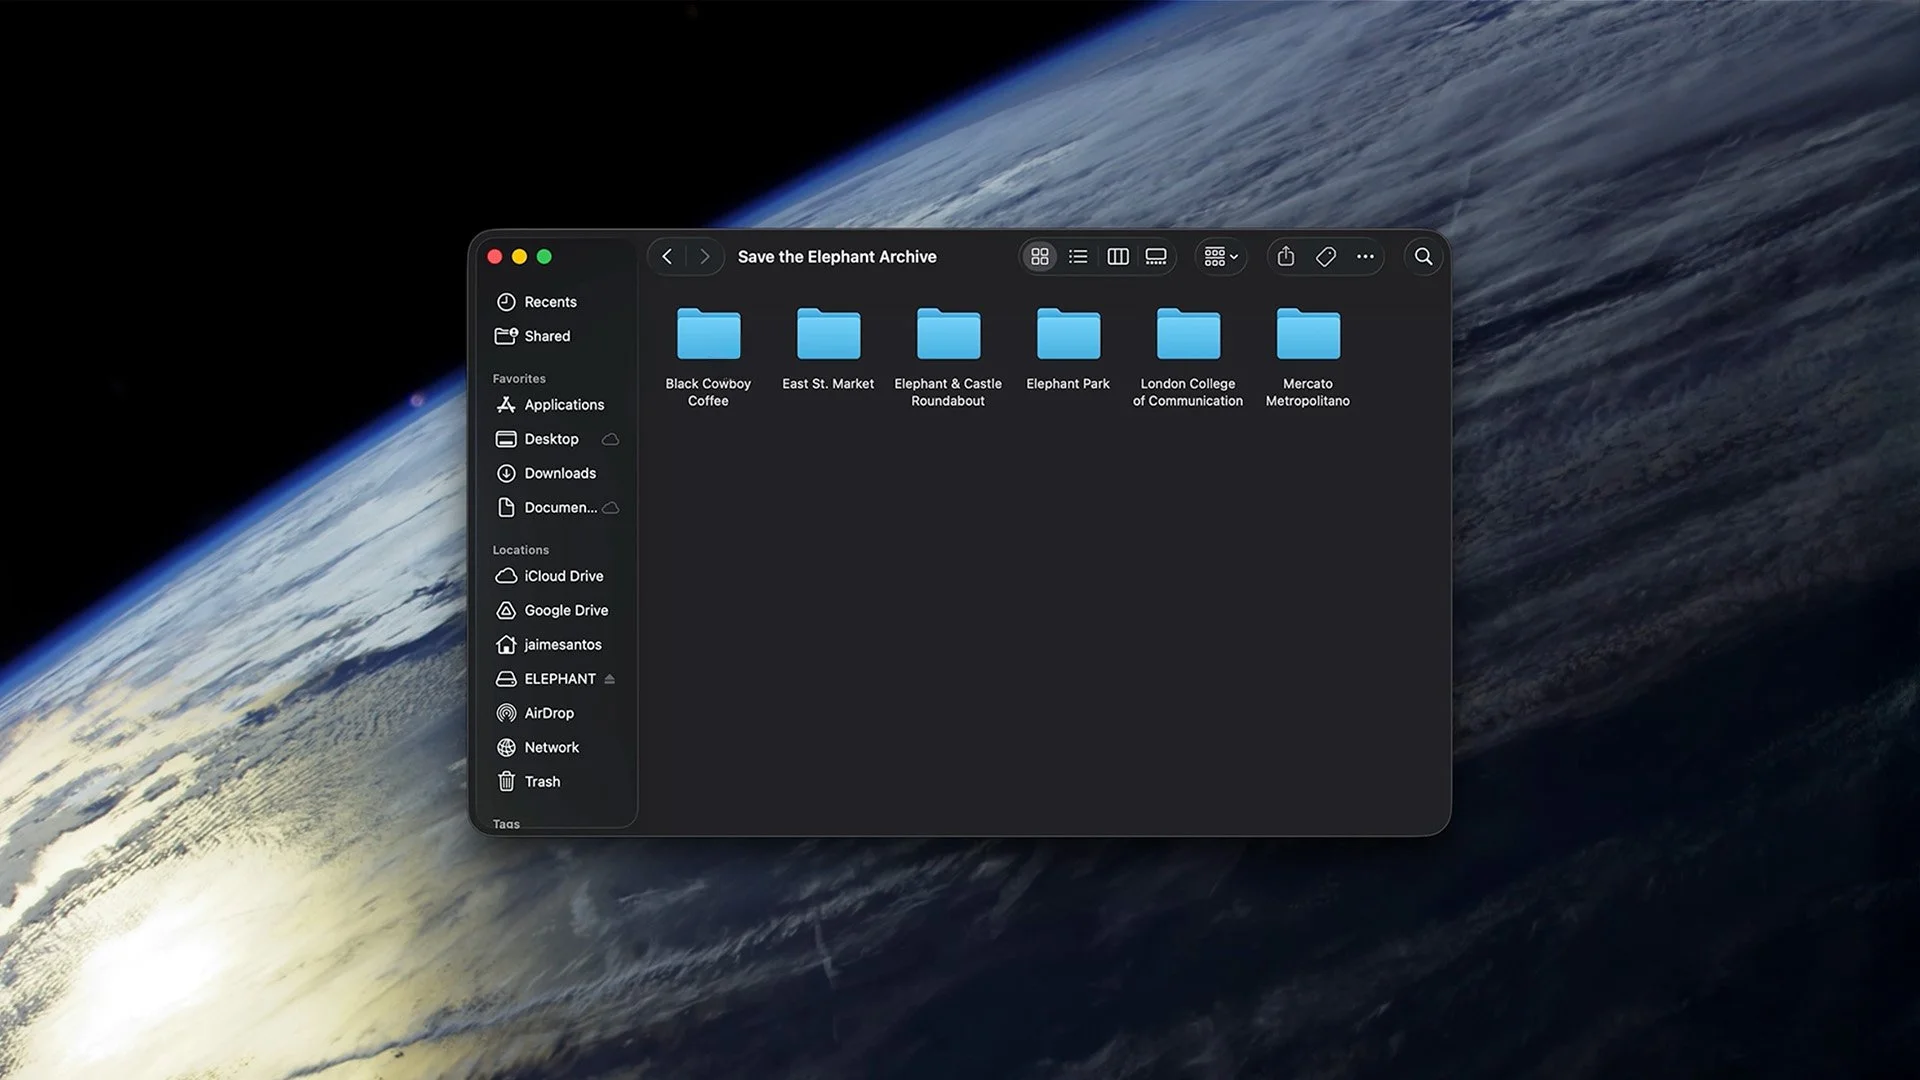Switch to gallery view
This screenshot has height=1080, width=1920.
(x=1156, y=257)
